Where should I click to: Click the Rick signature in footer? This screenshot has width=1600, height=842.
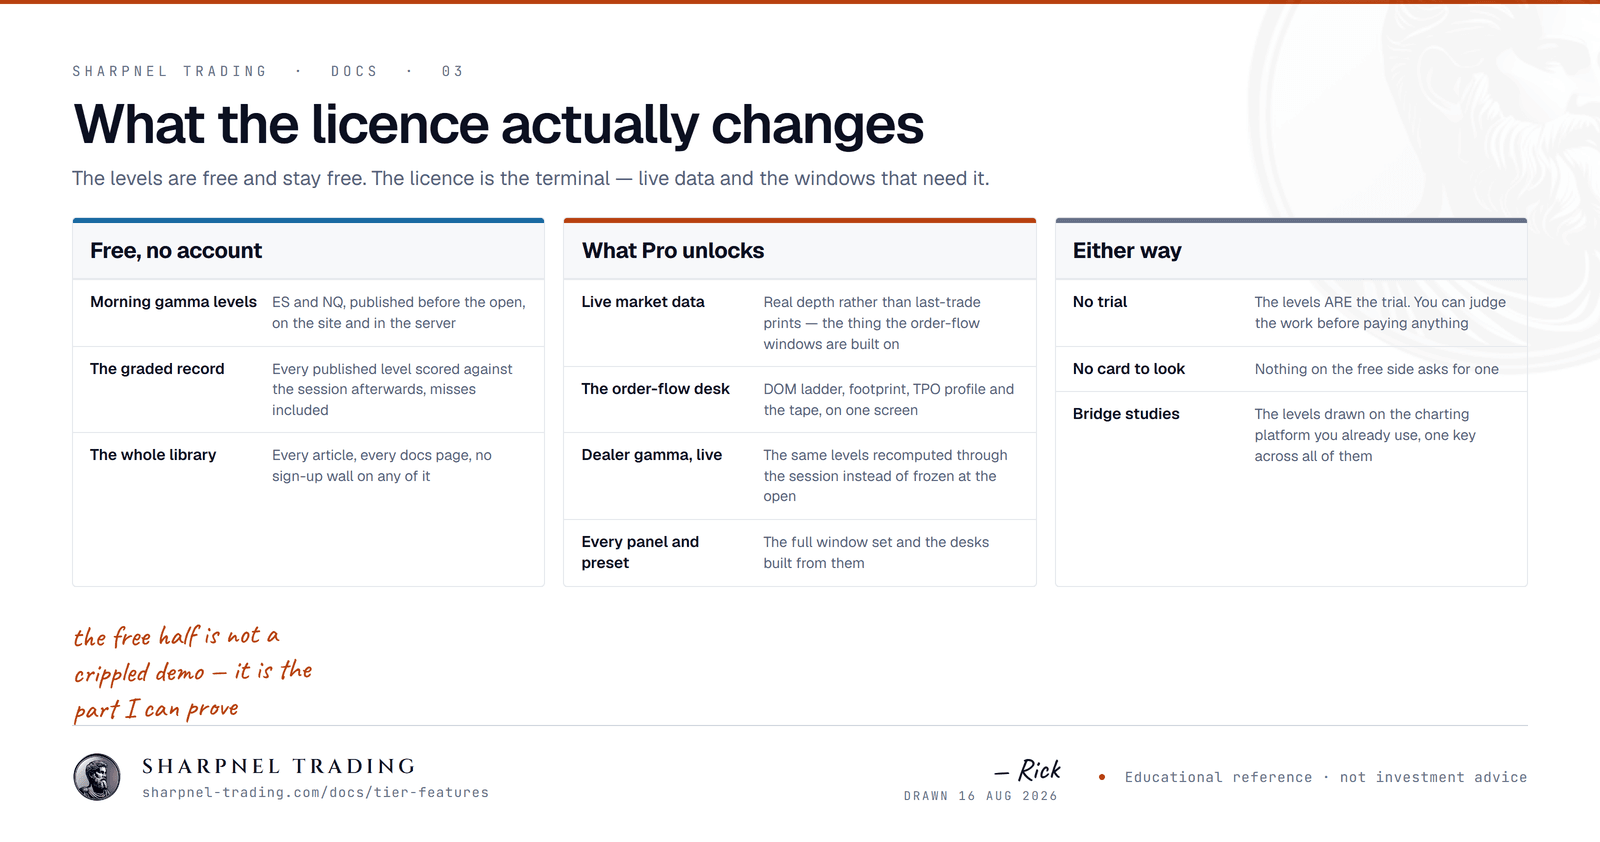[1028, 770]
